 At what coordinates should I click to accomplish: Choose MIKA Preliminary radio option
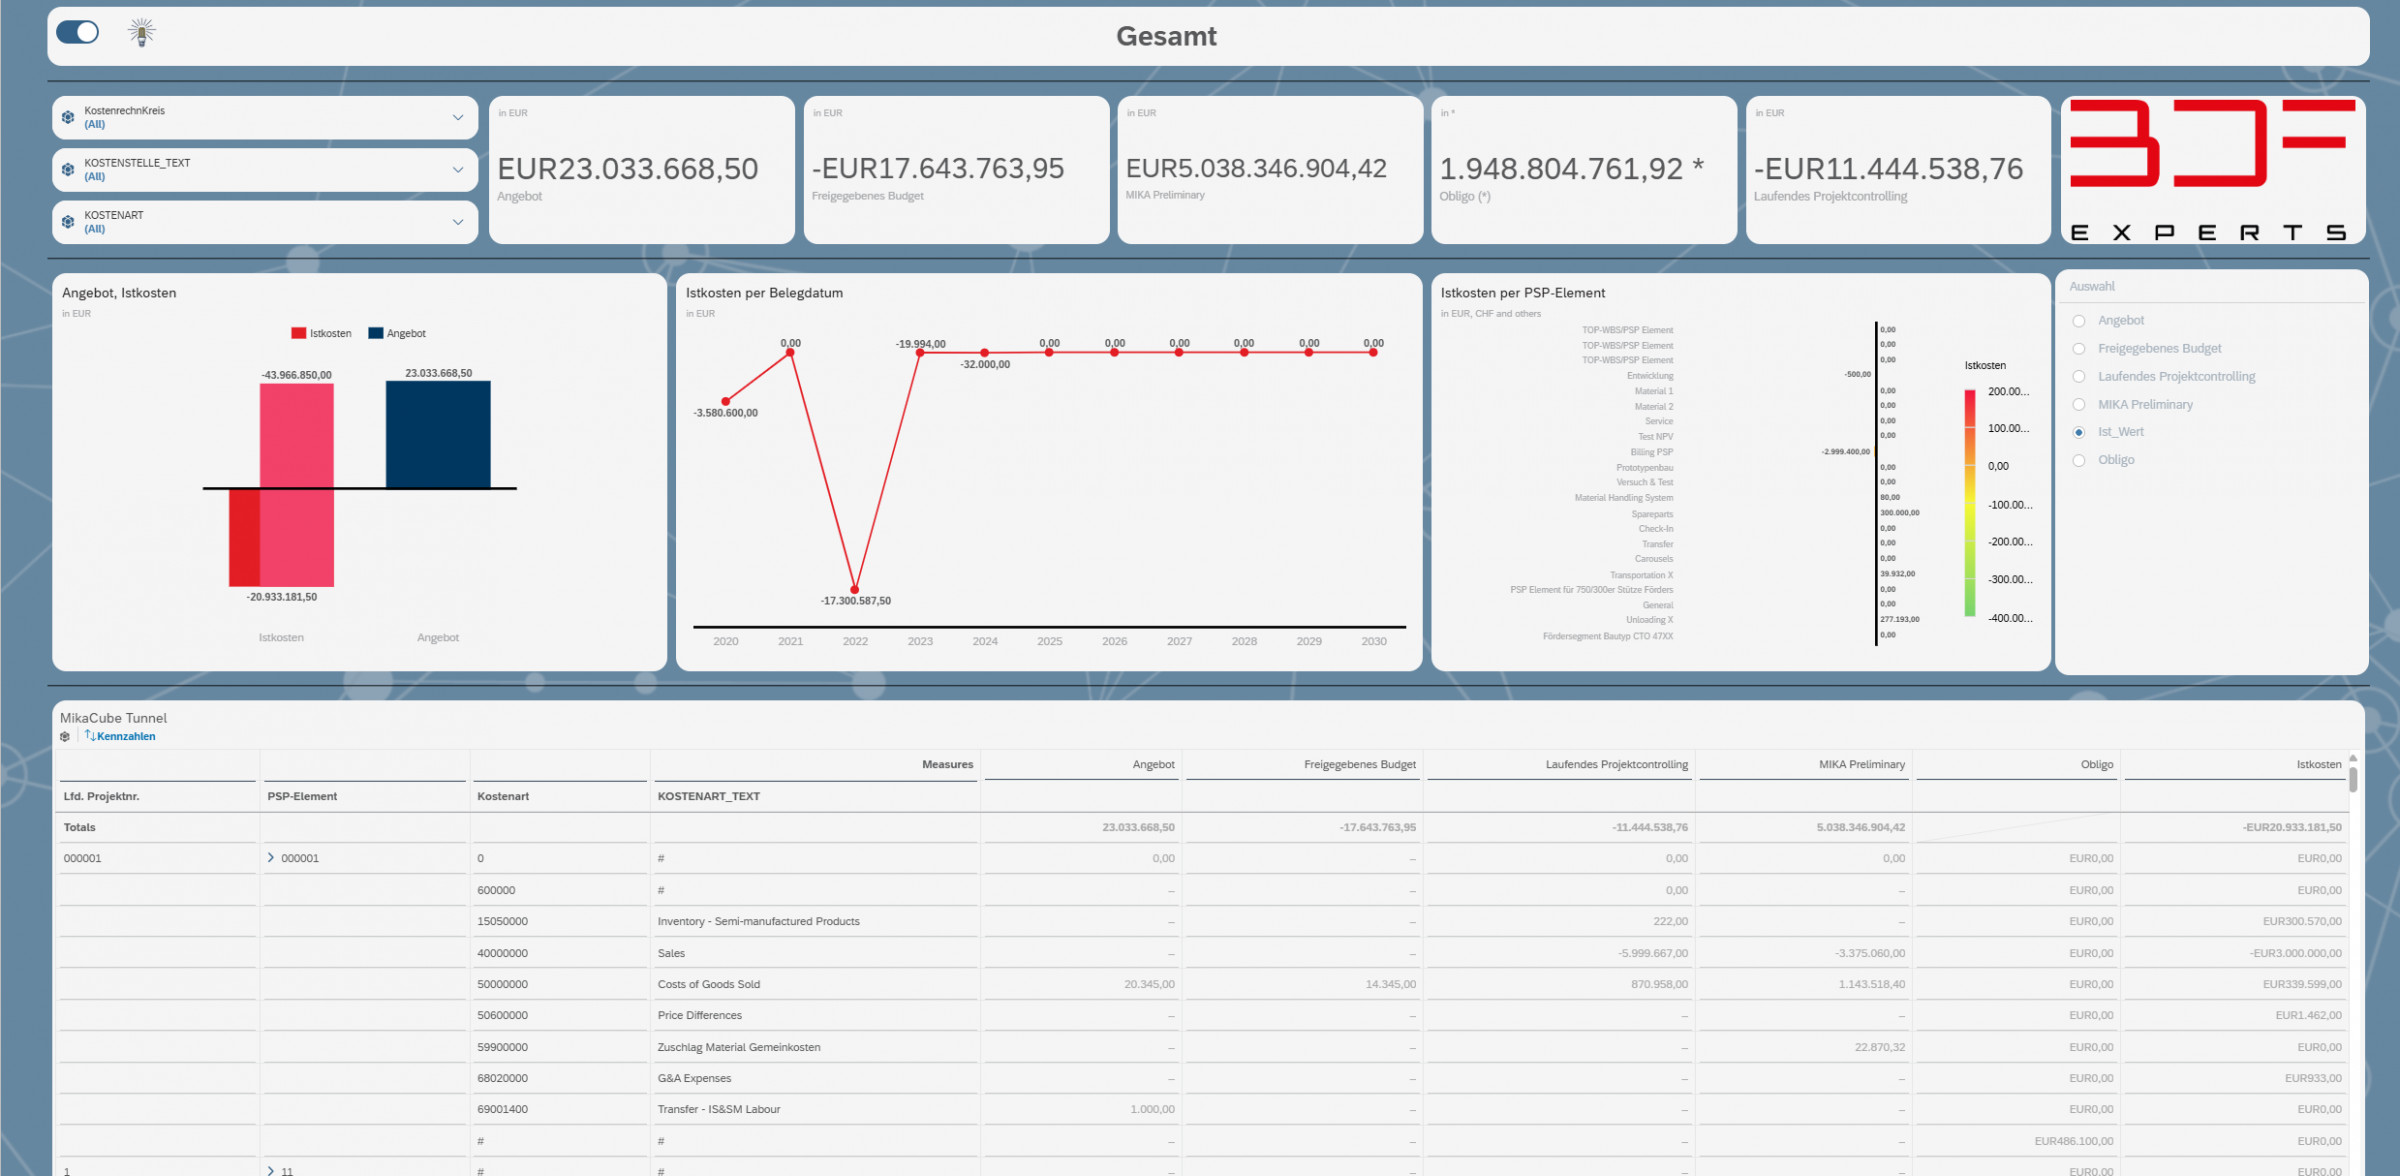pos(2079,405)
